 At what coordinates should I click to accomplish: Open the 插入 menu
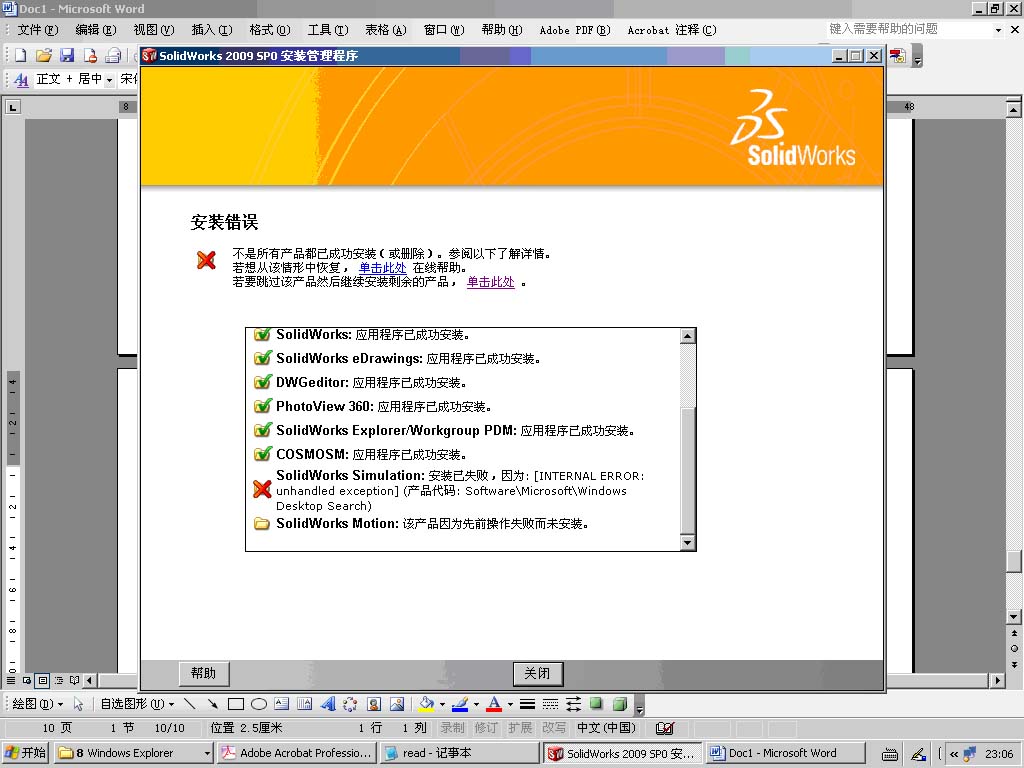pyautogui.click(x=212, y=30)
